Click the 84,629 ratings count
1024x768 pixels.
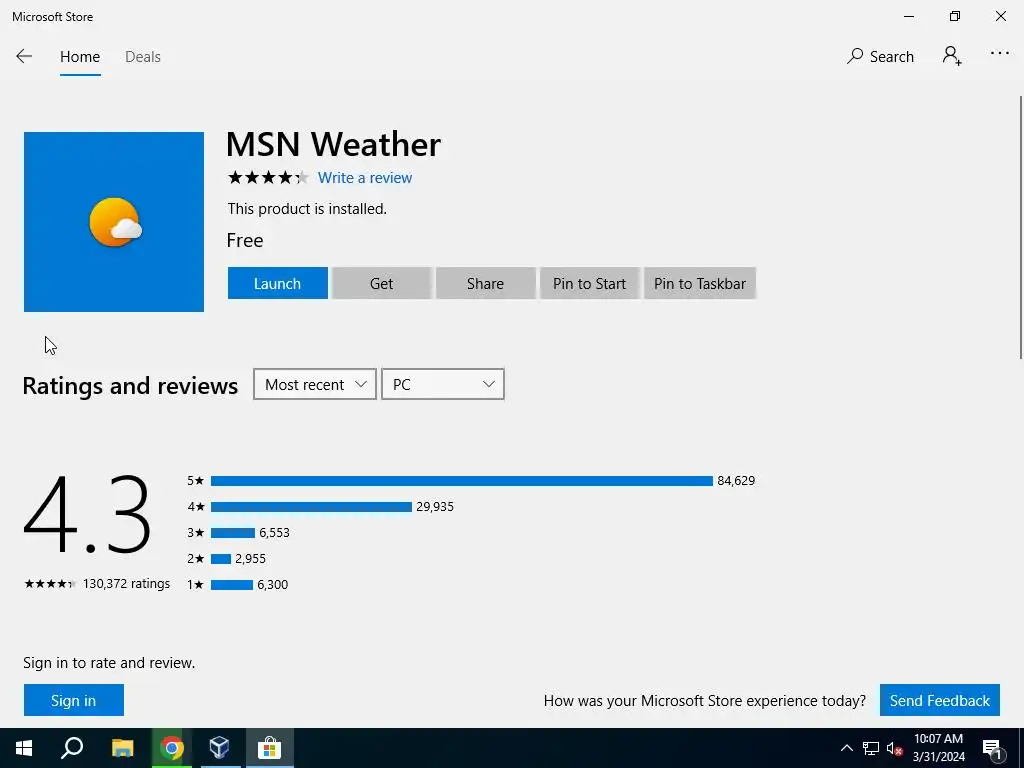click(x=736, y=481)
